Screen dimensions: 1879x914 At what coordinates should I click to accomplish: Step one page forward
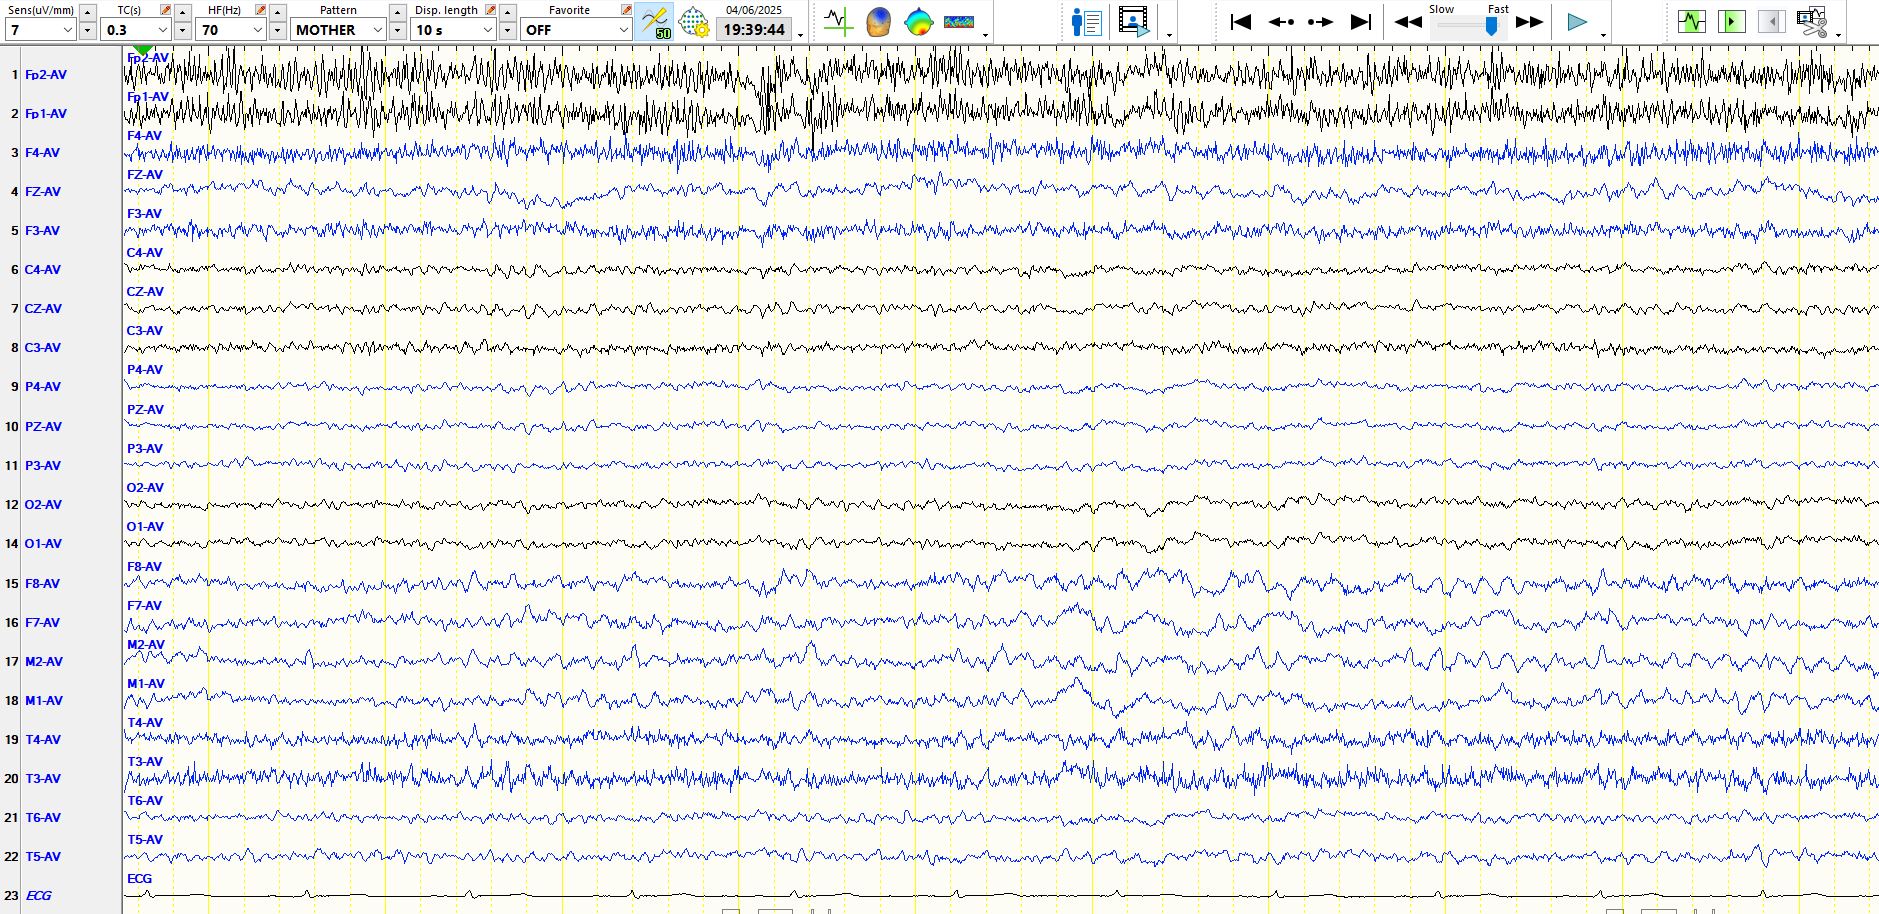(1320, 21)
